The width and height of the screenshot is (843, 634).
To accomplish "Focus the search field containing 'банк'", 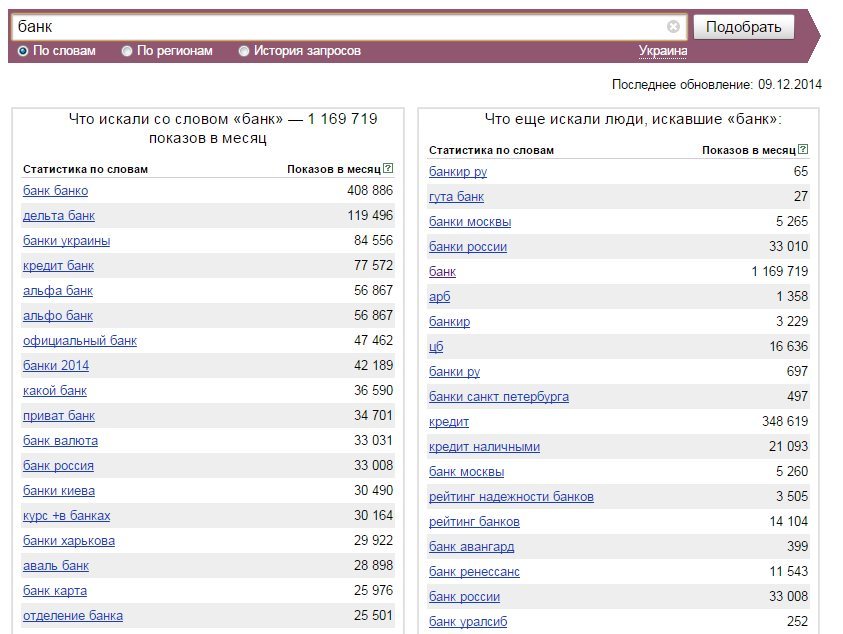I will (x=339, y=26).
